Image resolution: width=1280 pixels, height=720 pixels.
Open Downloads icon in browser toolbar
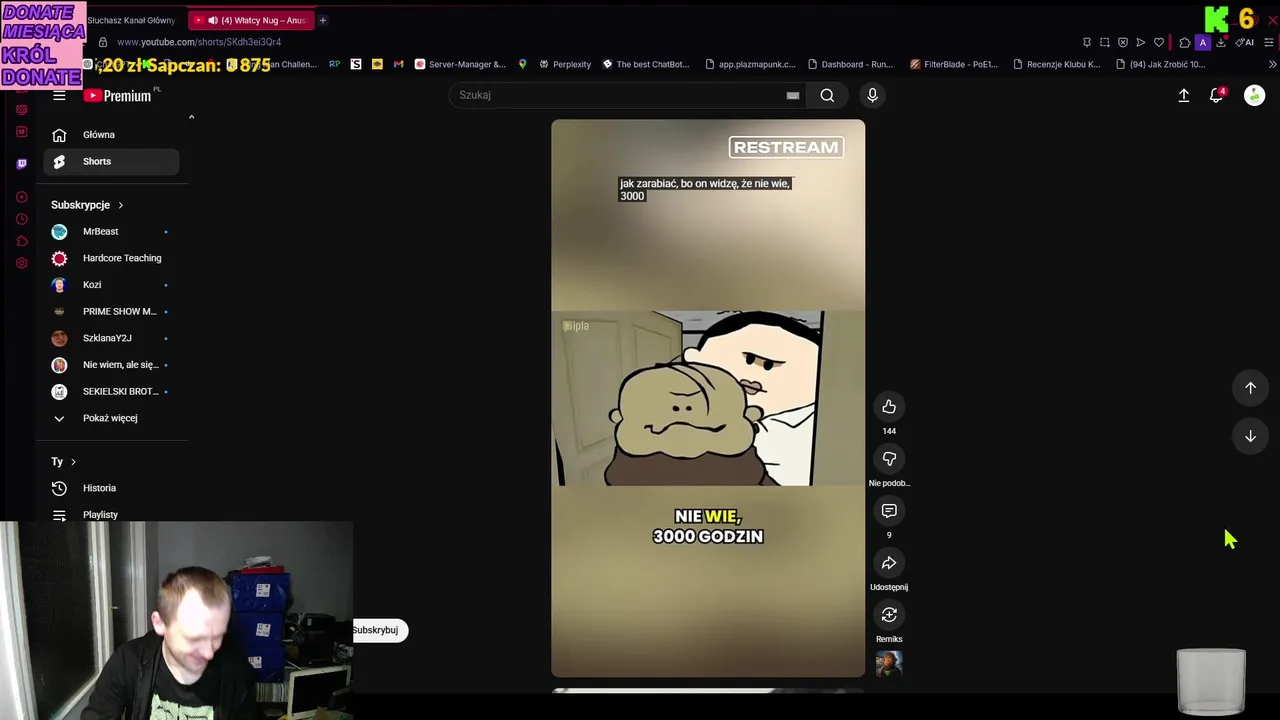[x=1221, y=42]
